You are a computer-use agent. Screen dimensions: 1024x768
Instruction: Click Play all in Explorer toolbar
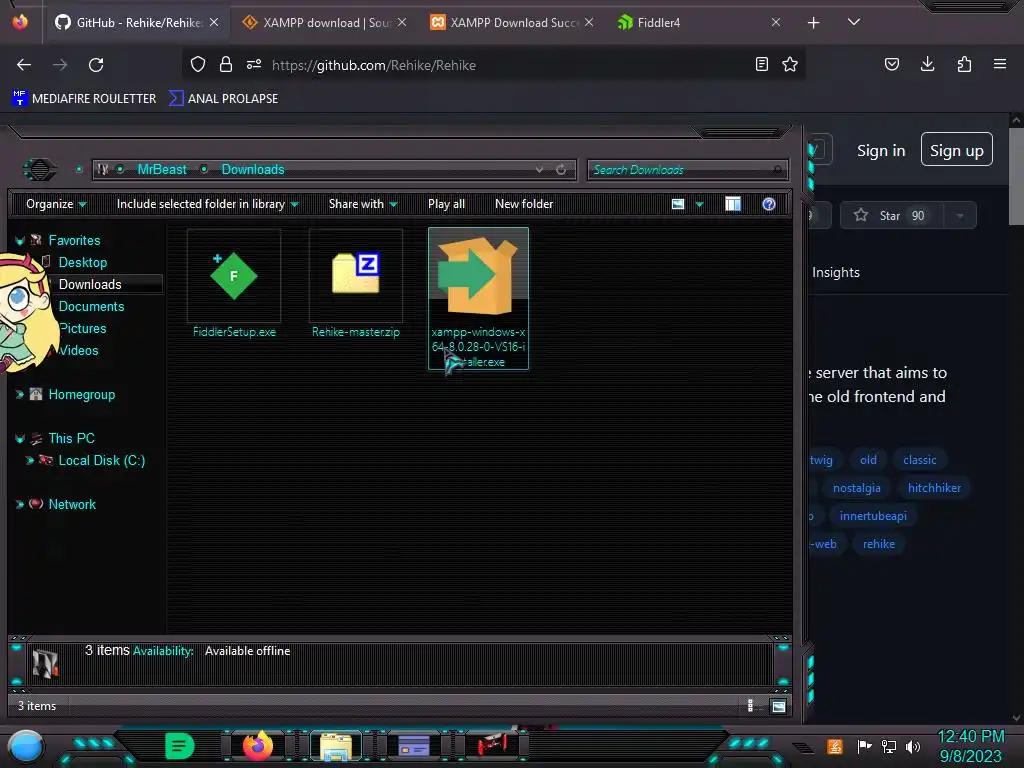click(x=447, y=204)
